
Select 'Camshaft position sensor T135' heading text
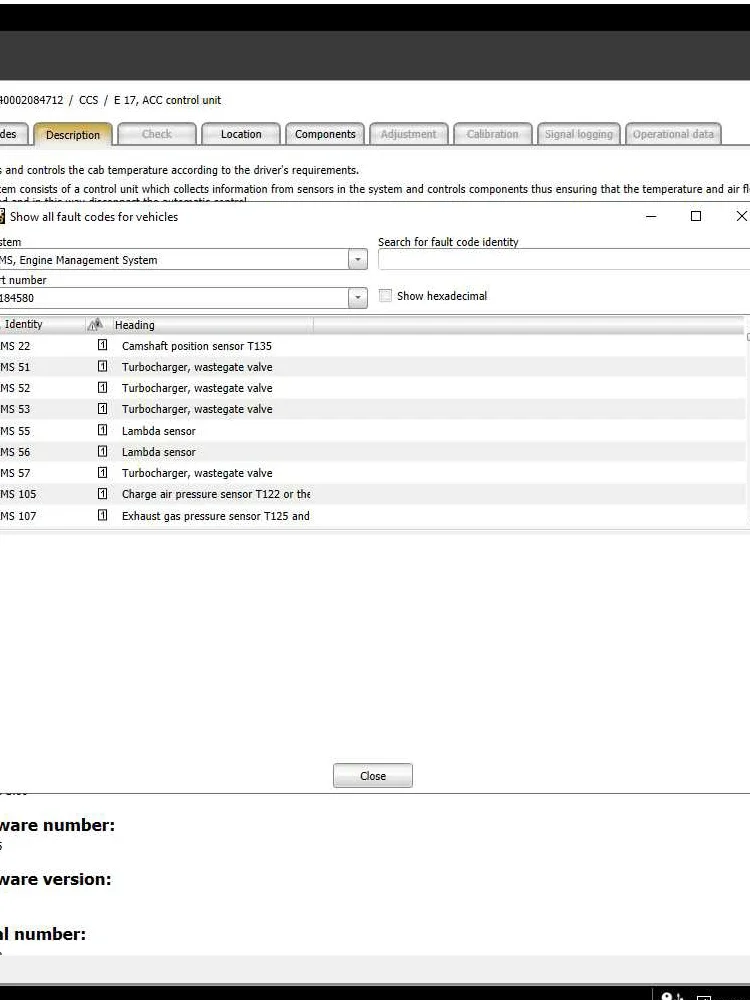click(196, 346)
